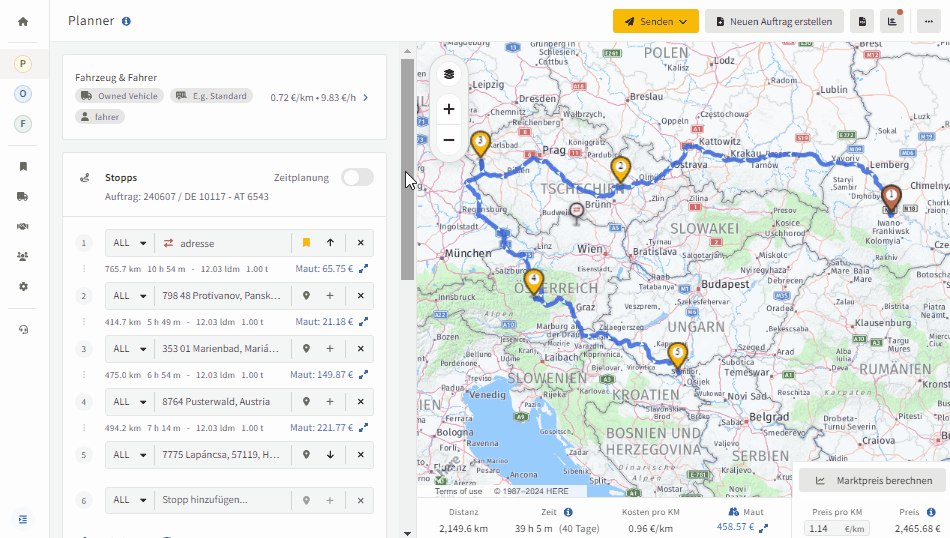Select the P Planner sidebar item
The height and width of the screenshot is (538, 950).
point(23,64)
